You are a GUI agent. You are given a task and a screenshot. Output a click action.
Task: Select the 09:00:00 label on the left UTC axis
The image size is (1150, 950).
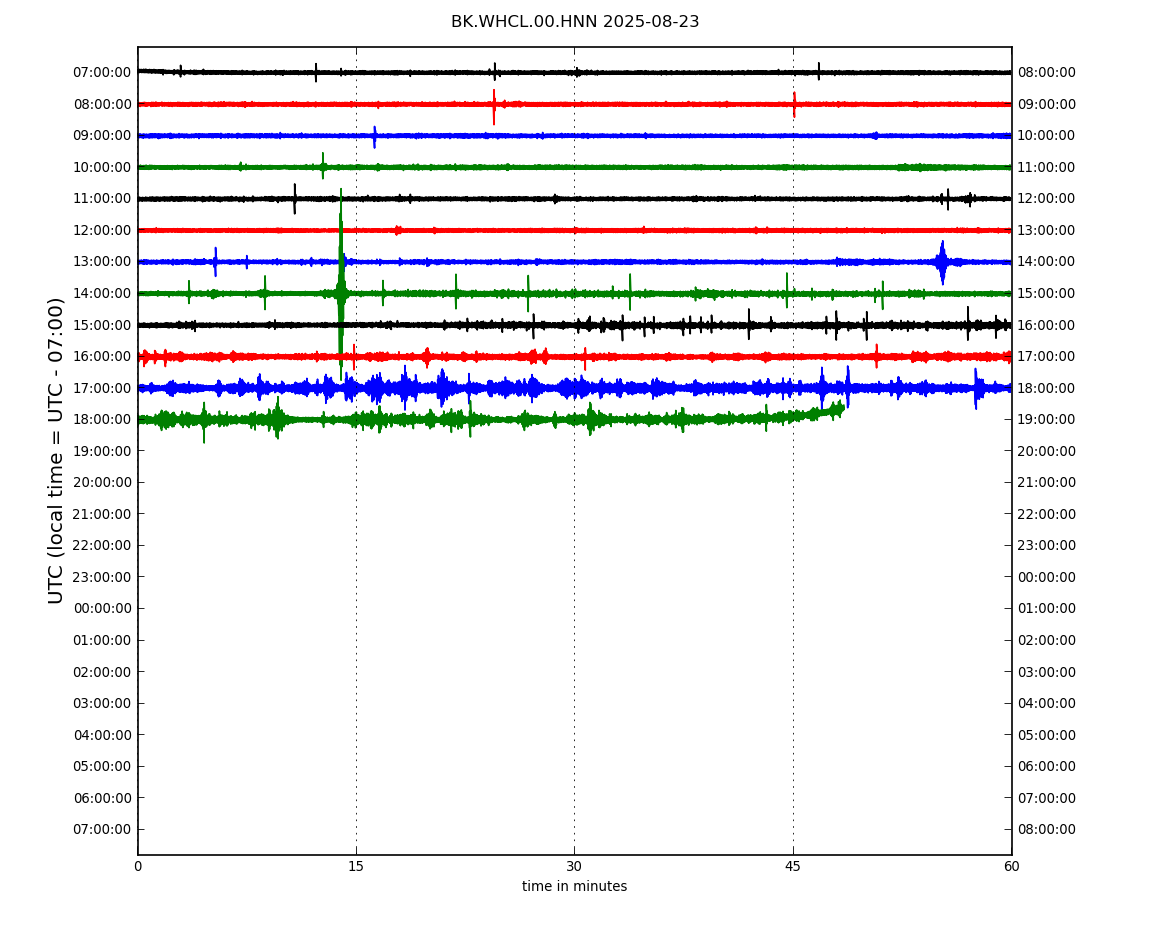[103, 136]
